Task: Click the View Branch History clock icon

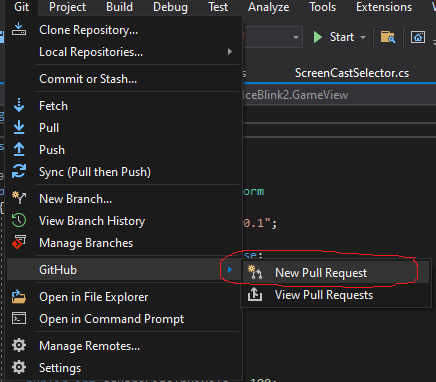Action: pos(19,220)
